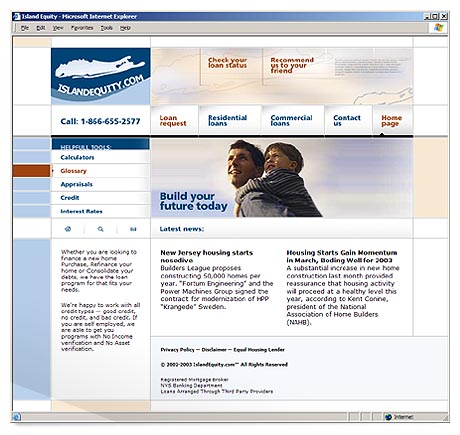Image resolution: width=460 pixels, height=435 pixels.
Task: Open the Glossary tool link
Action: point(73,171)
